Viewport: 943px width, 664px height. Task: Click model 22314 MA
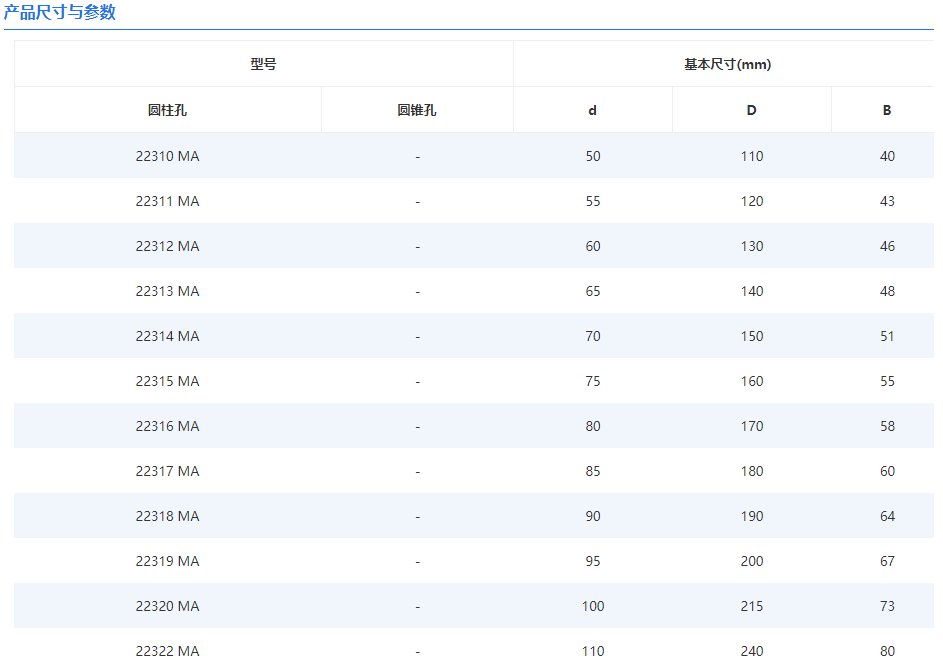click(167, 336)
